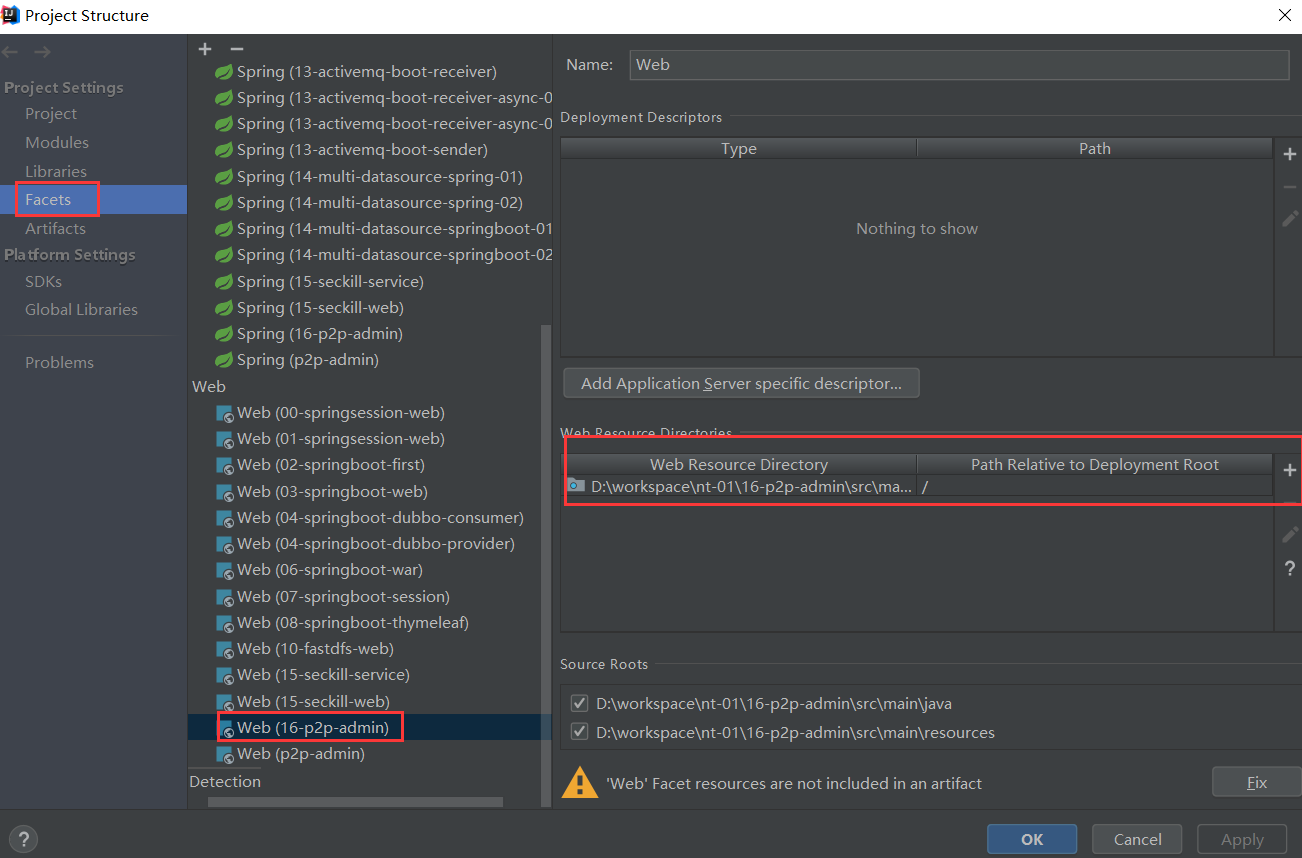
Task: Click the web facet icon for 00-springsession-web
Action: [225, 413]
